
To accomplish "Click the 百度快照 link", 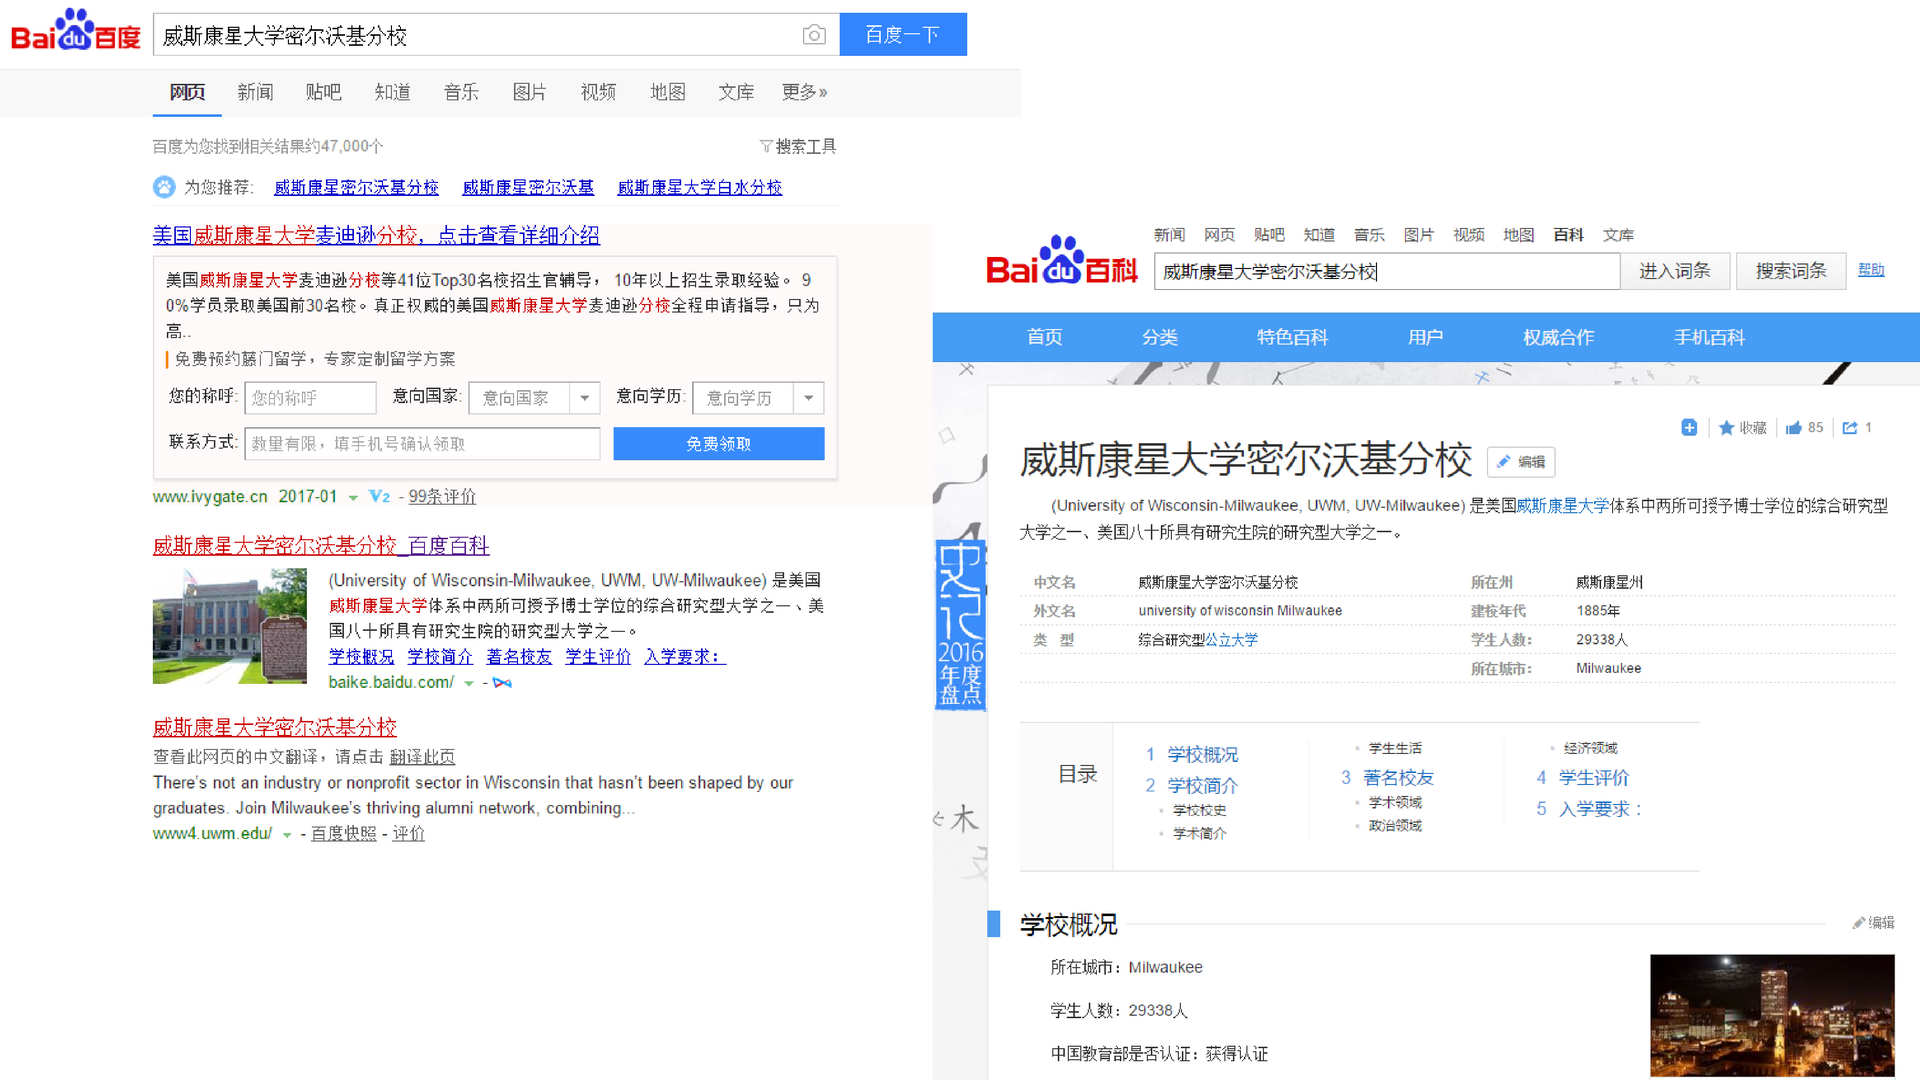I will coord(344,834).
